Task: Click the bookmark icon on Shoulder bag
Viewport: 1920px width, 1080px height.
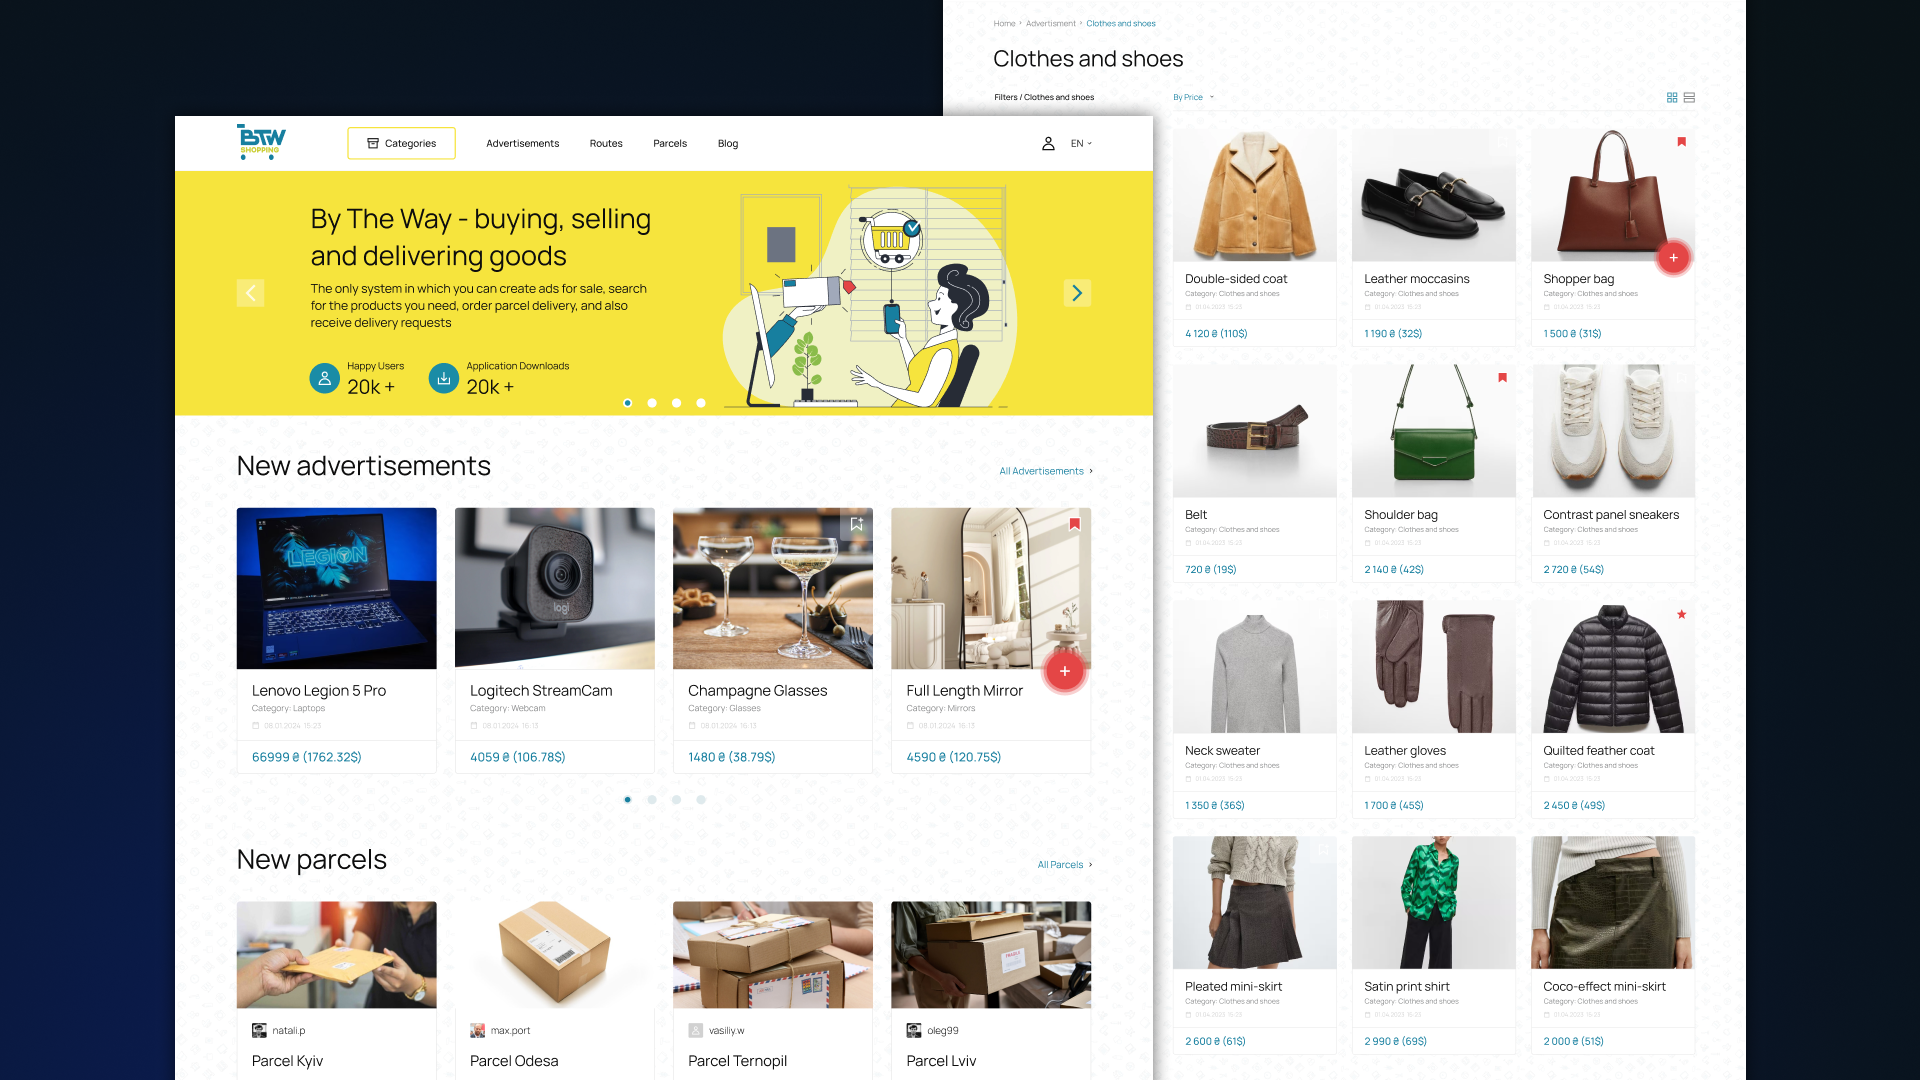Action: pyautogui.click(x=1502, y=378)
